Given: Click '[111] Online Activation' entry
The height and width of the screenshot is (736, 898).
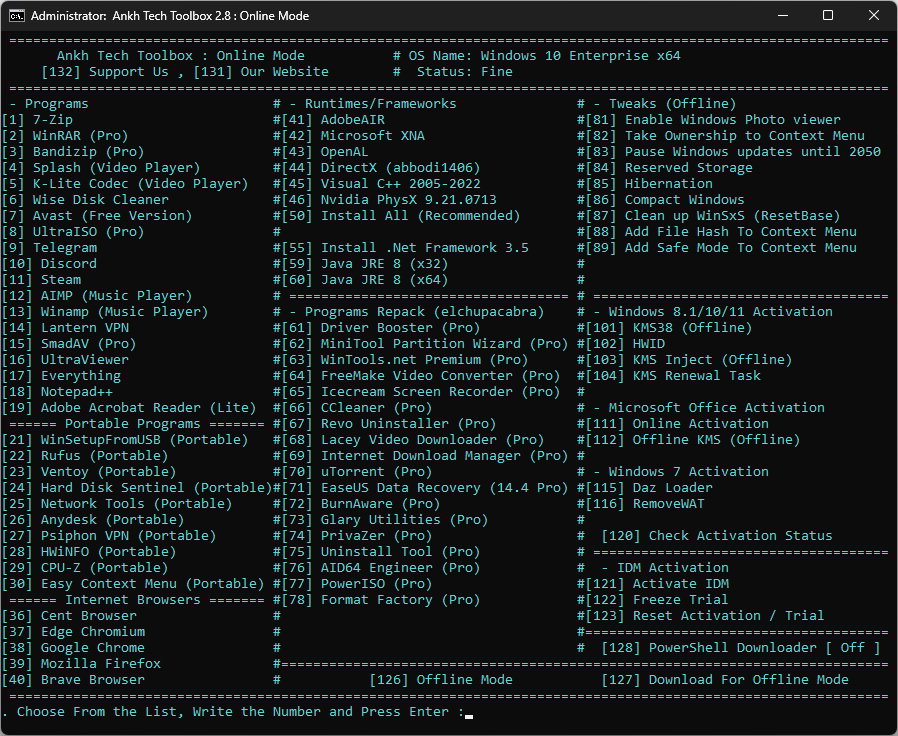Looking at the screenshot, I should point(677,424).
